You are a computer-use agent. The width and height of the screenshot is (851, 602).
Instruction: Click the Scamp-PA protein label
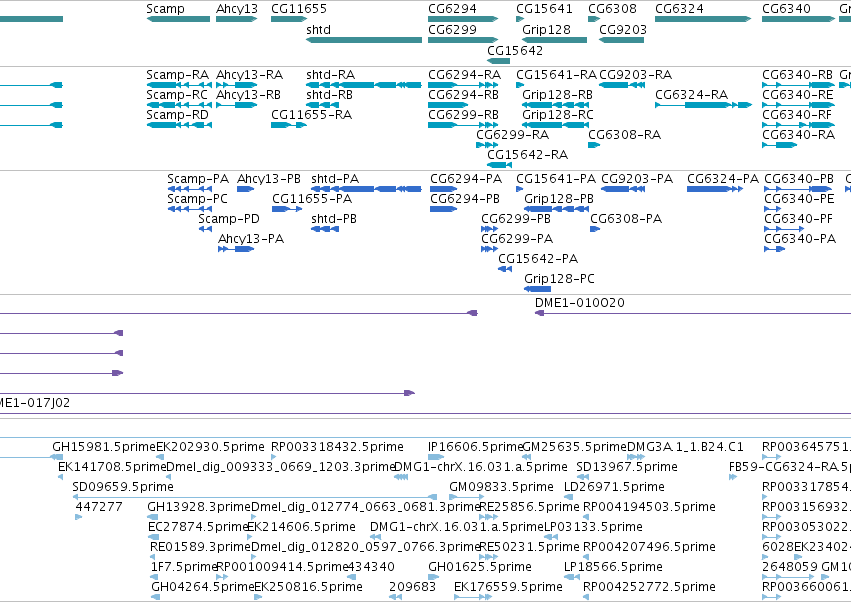pos(198,179)
